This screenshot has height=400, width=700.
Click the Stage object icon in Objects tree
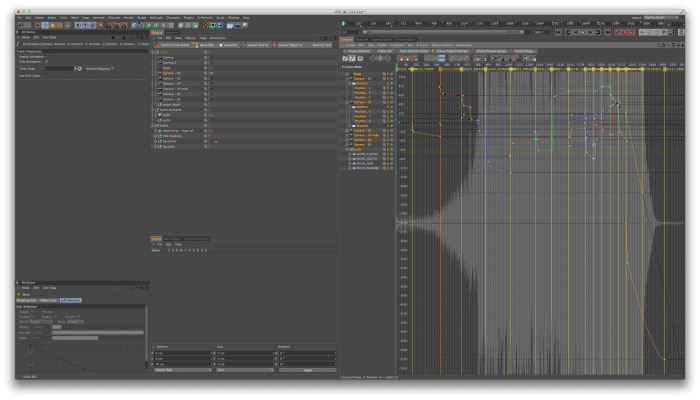pyautogui.click(x=159, y=68)
